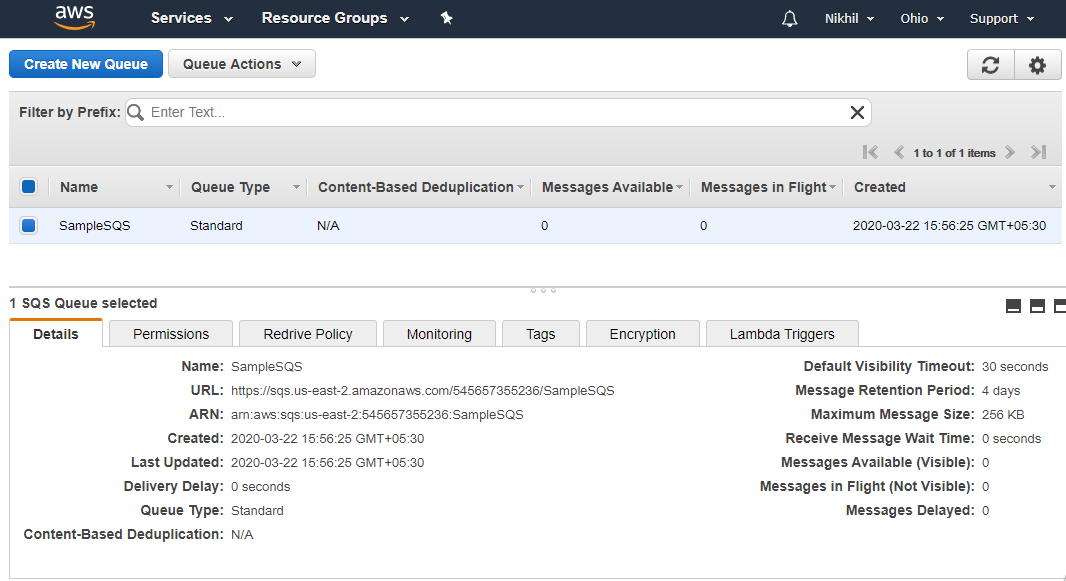Click the pin shortcuts icon
This screenshot has width=1066, height=581.
[x=447, y=18]
